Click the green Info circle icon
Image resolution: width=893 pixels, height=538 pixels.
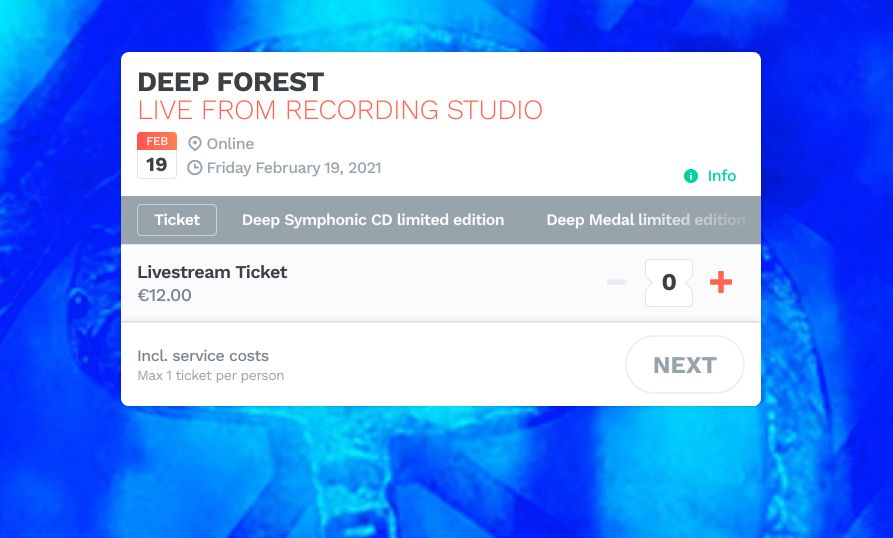(690, 176)
